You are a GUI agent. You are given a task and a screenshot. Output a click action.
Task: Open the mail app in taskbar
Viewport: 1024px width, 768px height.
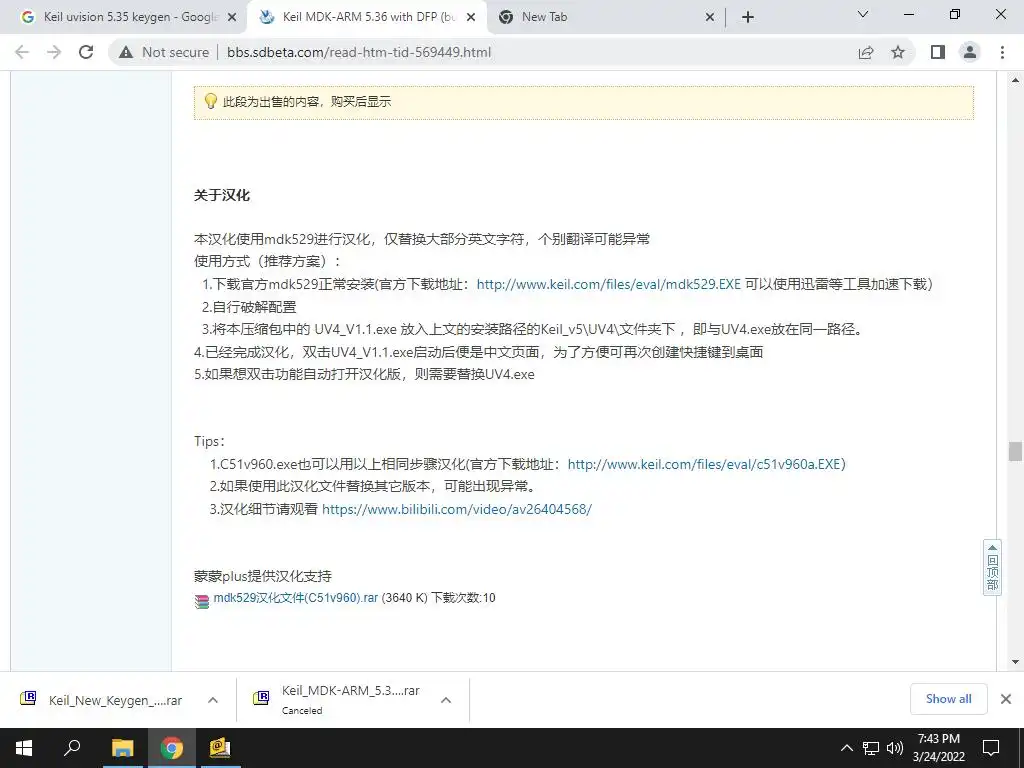[220, 748]
